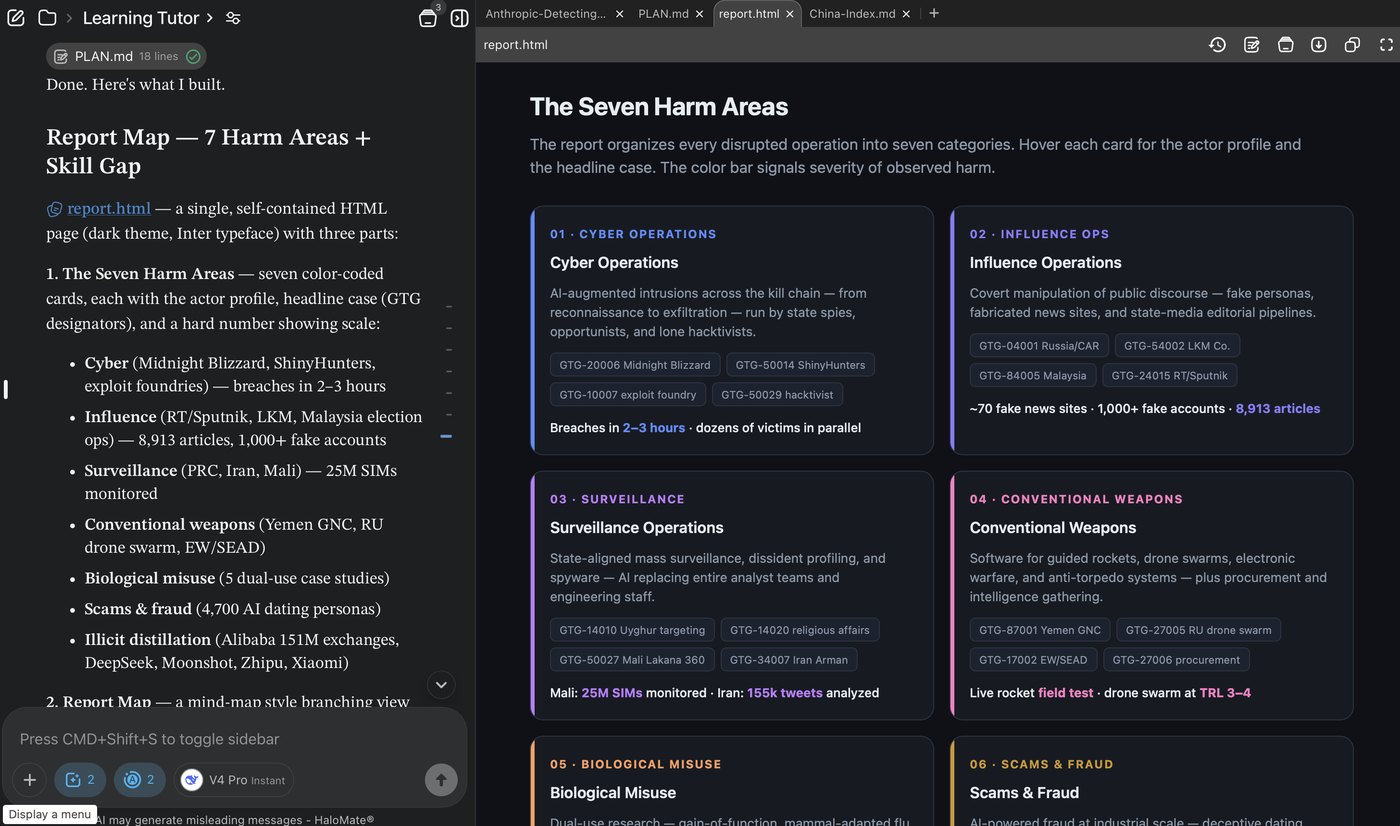The width and height of the screenshot is (1400, 826).
Task: Switch to the PLAN.md tab
Action: pyautogui.click(x=663, y=14)
